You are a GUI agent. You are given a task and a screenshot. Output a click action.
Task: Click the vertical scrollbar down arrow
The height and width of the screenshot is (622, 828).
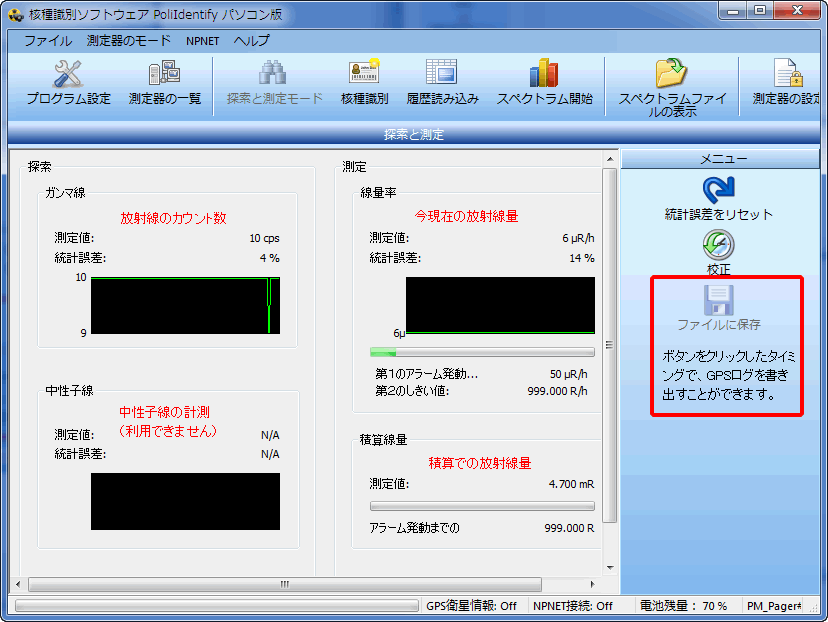[610, 568]
